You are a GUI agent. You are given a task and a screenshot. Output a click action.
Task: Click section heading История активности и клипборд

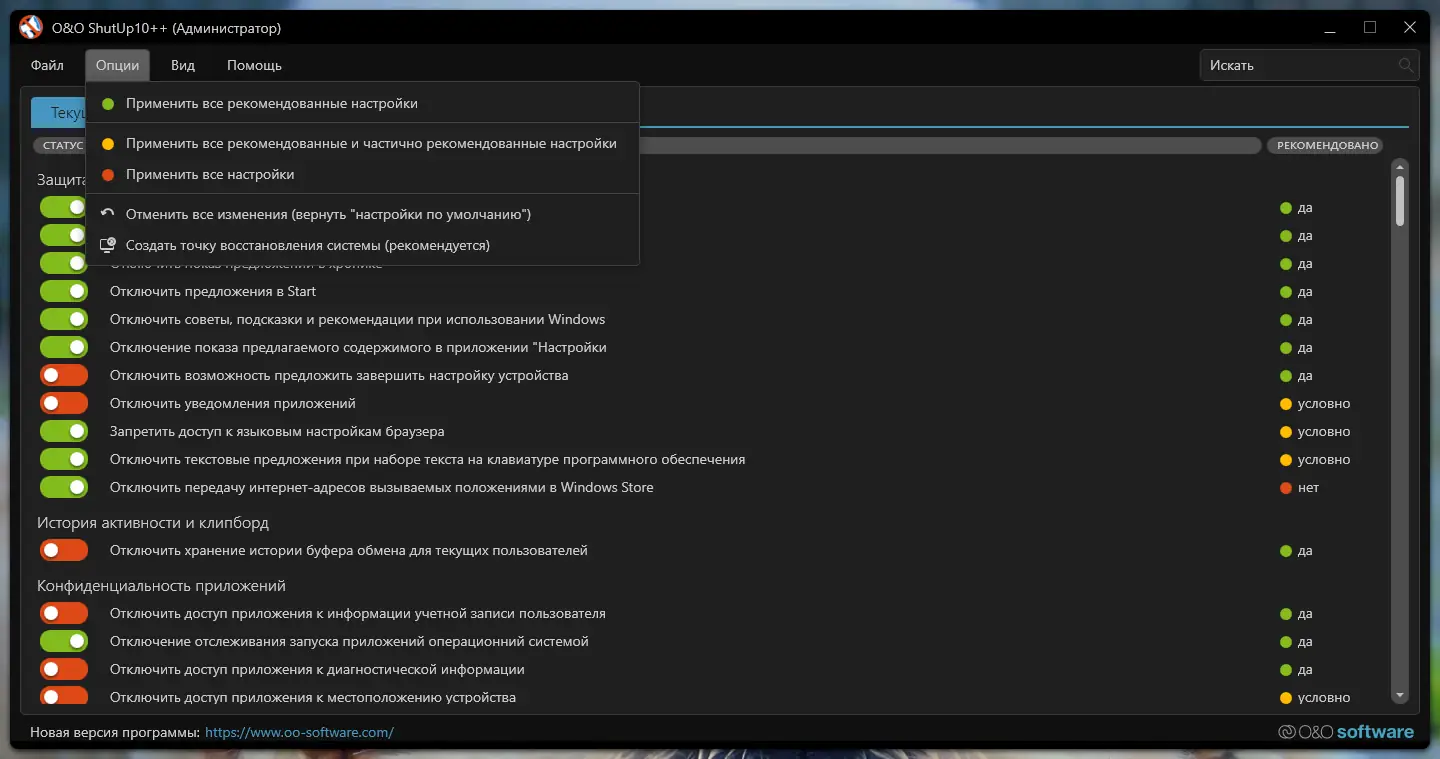[x=153, y=523]
